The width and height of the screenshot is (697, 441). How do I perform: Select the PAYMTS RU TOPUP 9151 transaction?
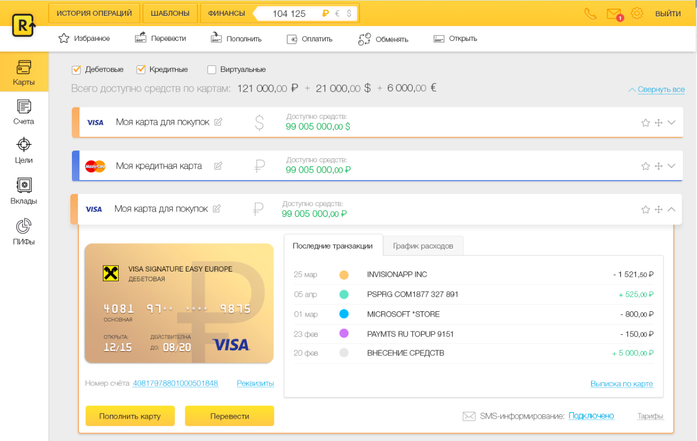point(473,333)
